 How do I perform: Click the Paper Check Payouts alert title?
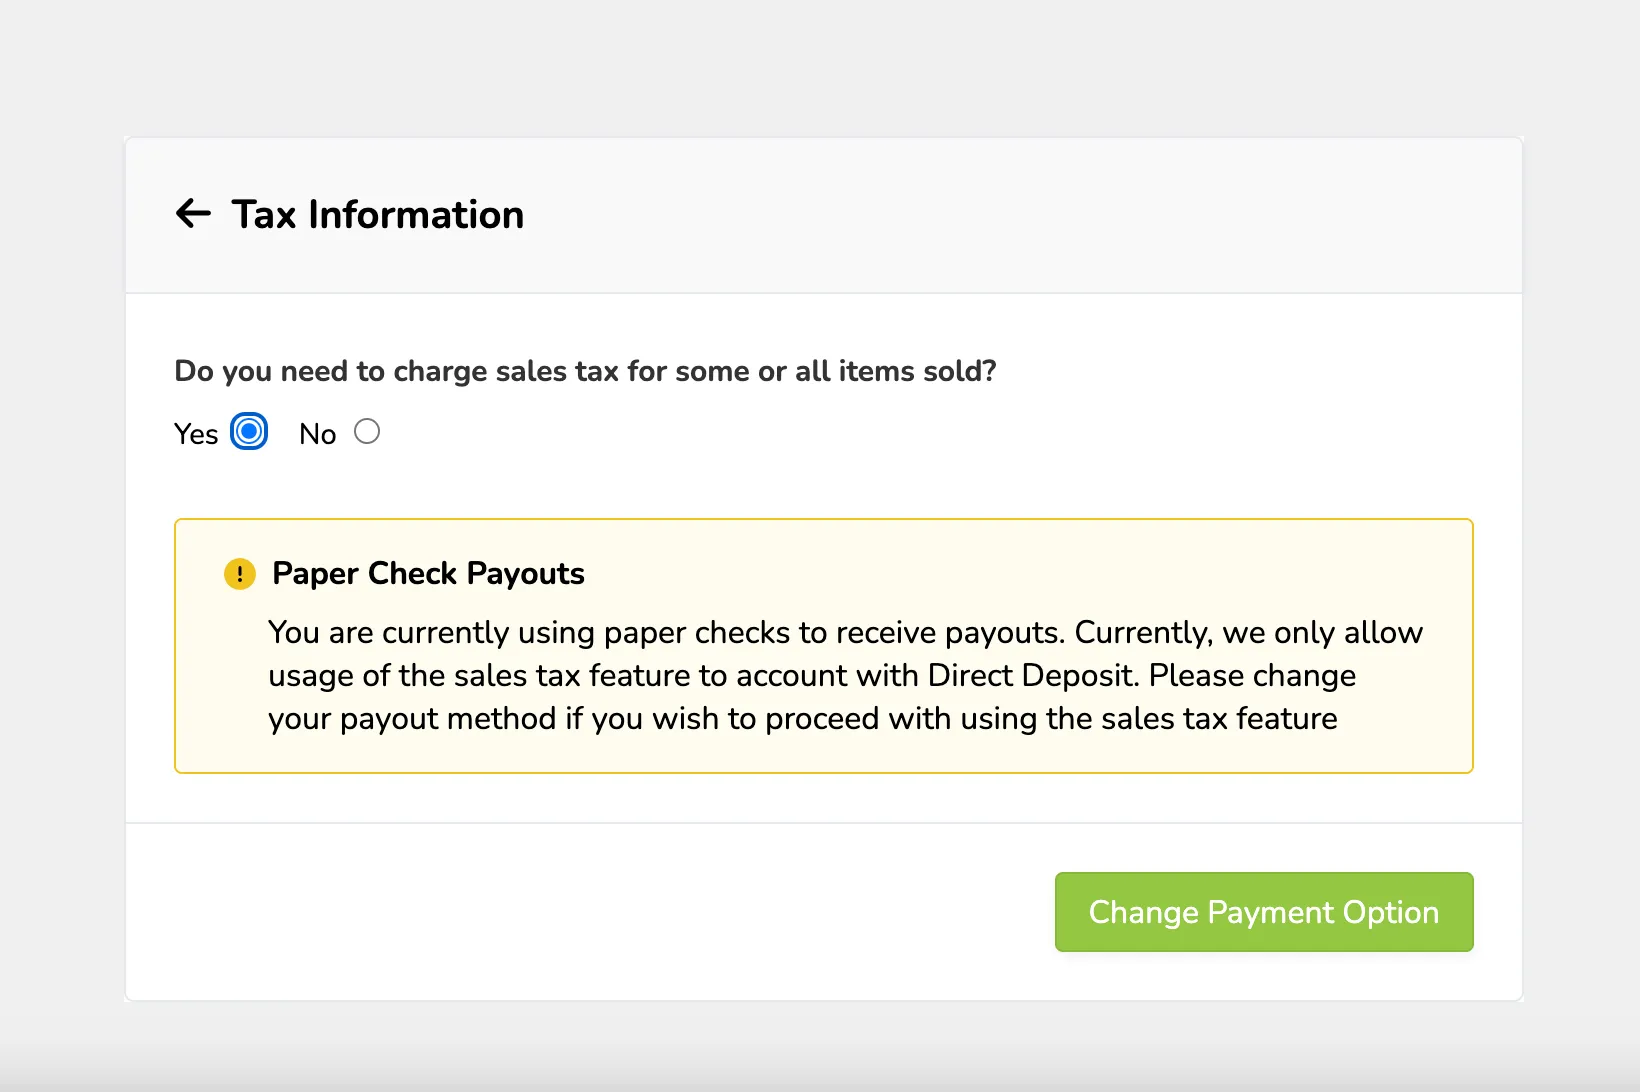coord(428,573)
